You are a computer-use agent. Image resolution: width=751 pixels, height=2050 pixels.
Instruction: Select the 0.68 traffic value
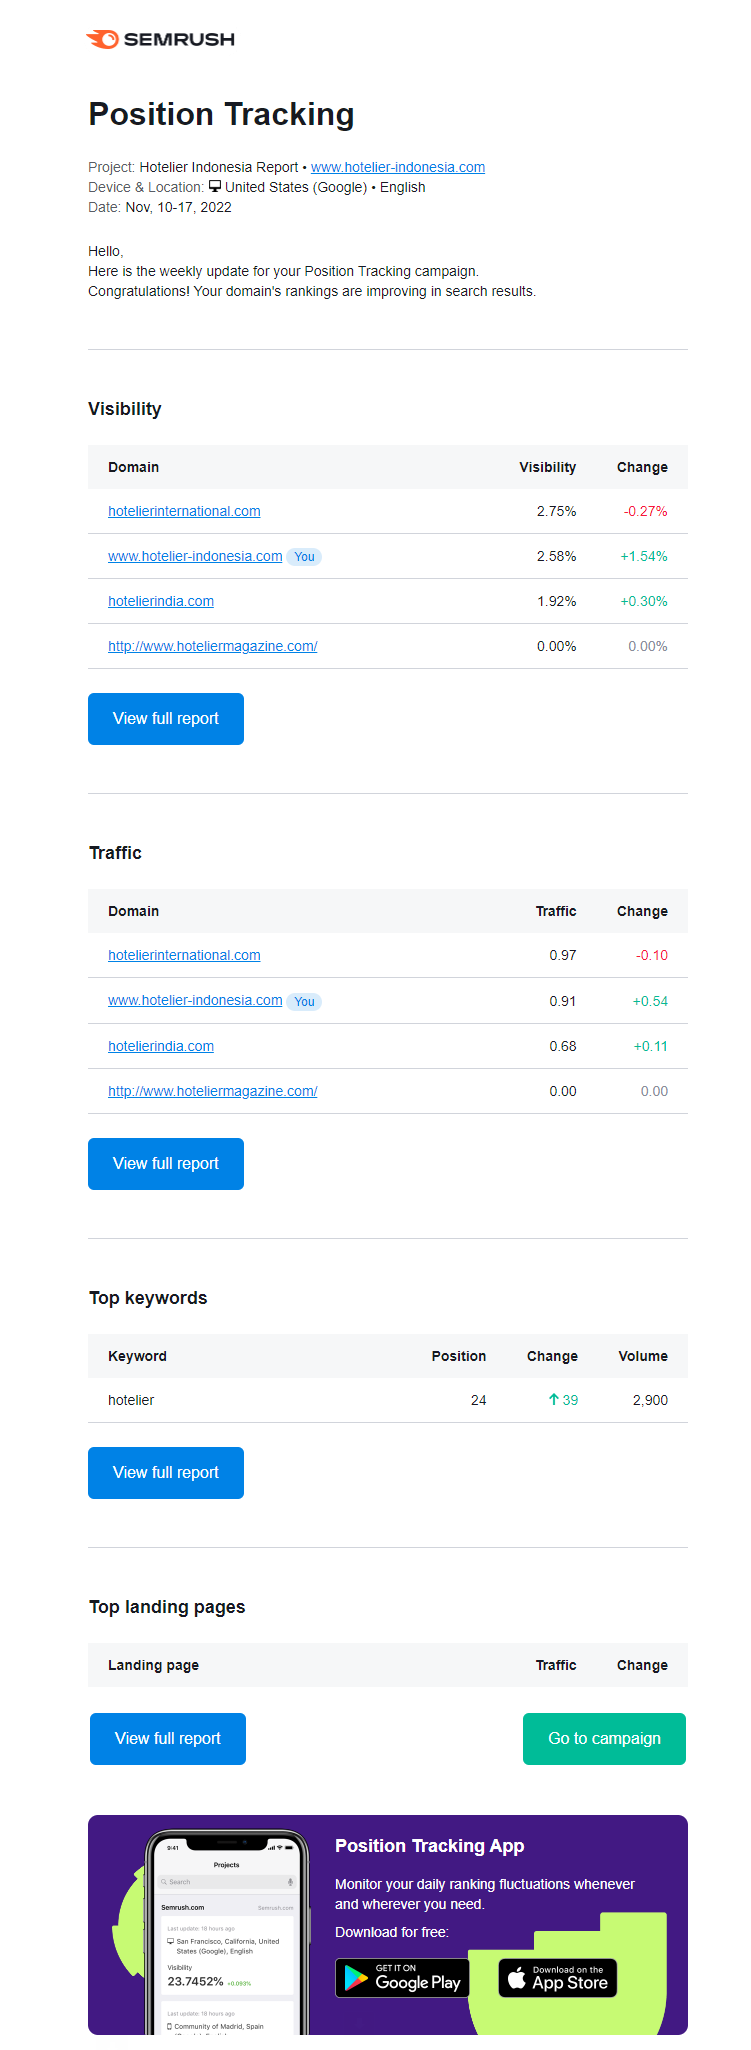pos(563,1046)
